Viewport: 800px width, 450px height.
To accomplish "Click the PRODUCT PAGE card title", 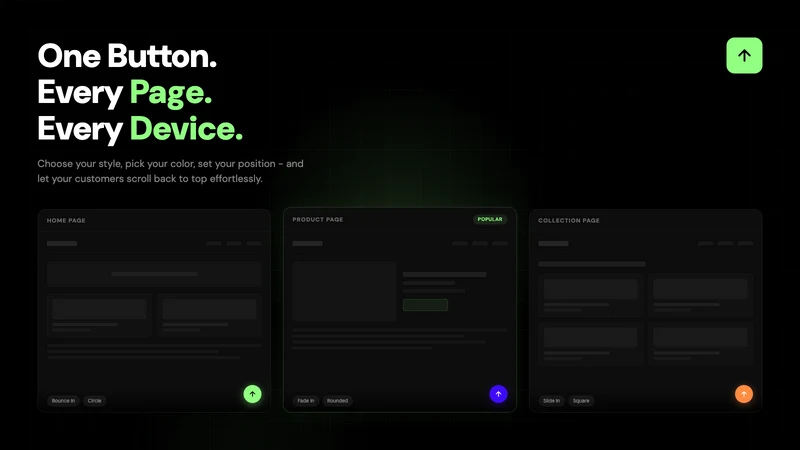I will pos(318,219).
